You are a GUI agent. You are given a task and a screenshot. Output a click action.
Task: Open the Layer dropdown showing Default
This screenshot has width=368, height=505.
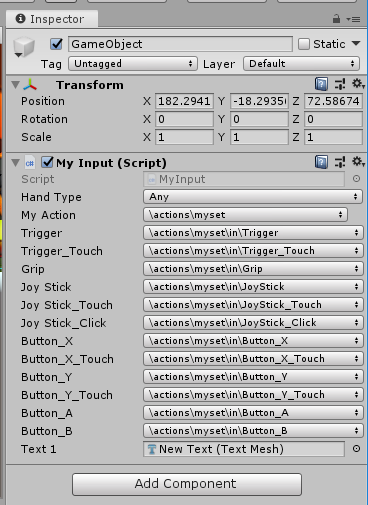tap(301, 64)
